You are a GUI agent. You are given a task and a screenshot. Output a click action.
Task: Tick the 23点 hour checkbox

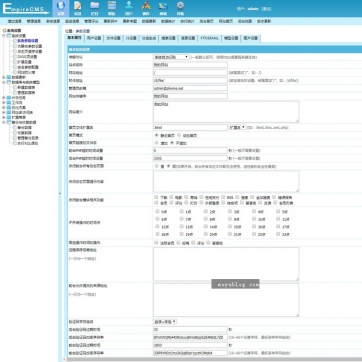[278, 234]
